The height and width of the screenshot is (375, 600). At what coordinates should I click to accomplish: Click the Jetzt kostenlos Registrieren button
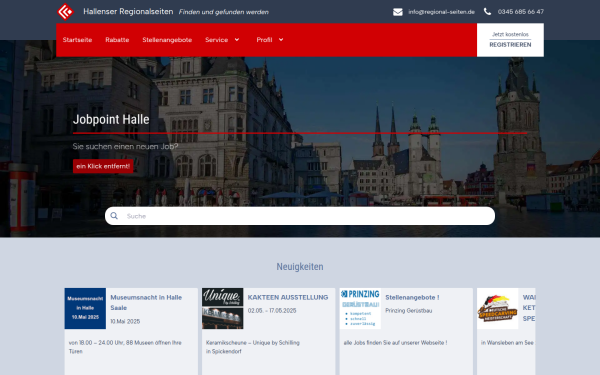(x=510, y=40)
